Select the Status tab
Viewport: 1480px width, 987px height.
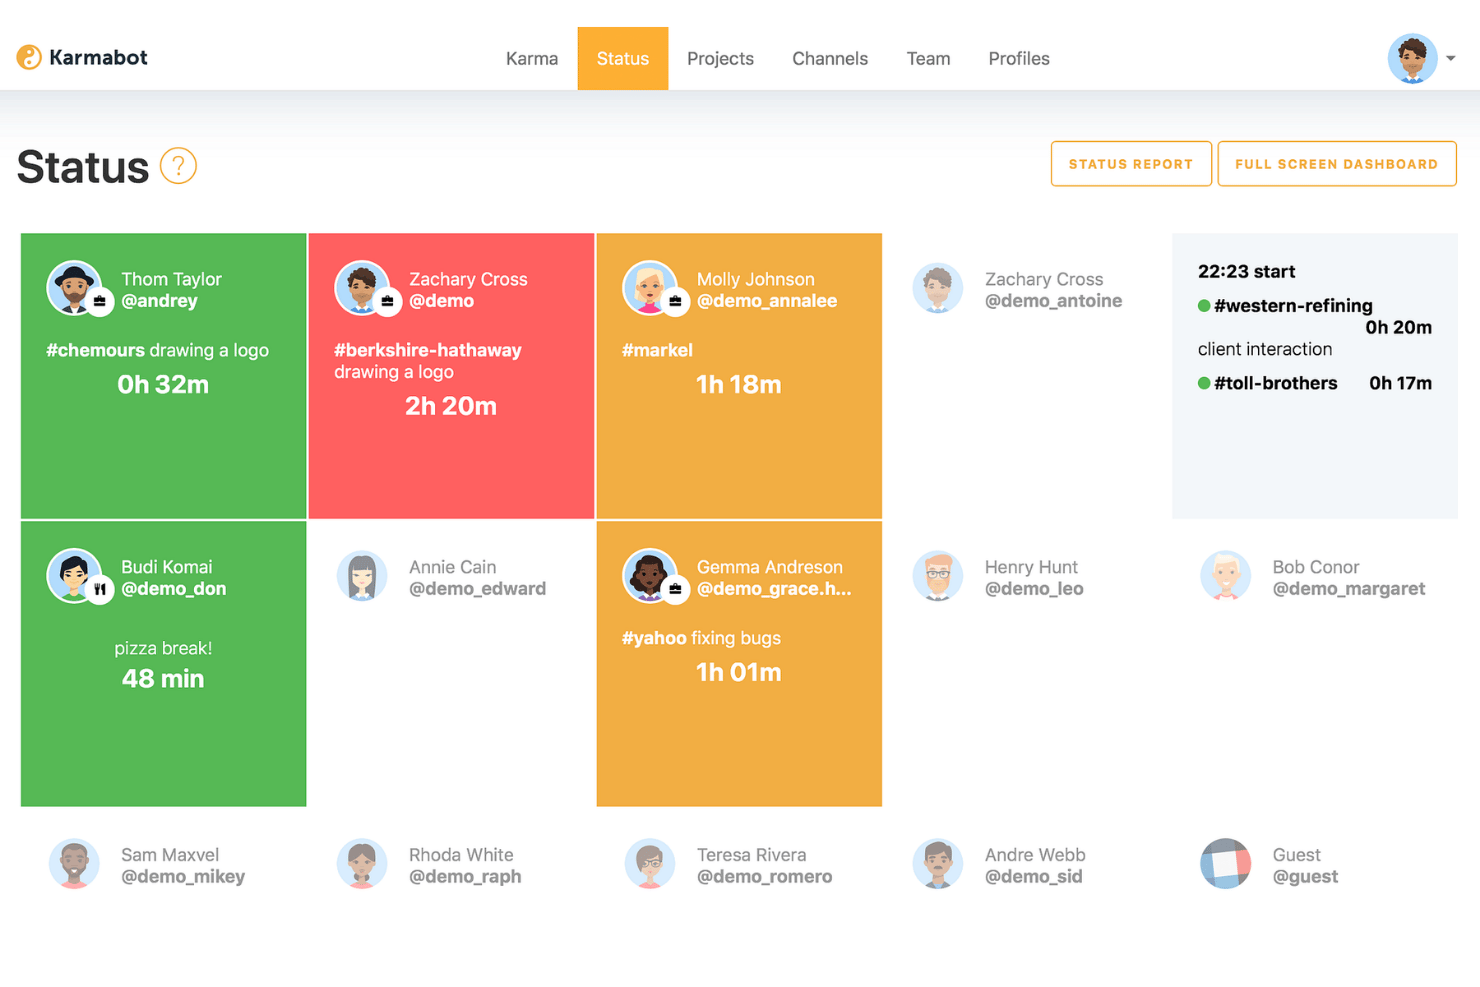tap(623, 58)
